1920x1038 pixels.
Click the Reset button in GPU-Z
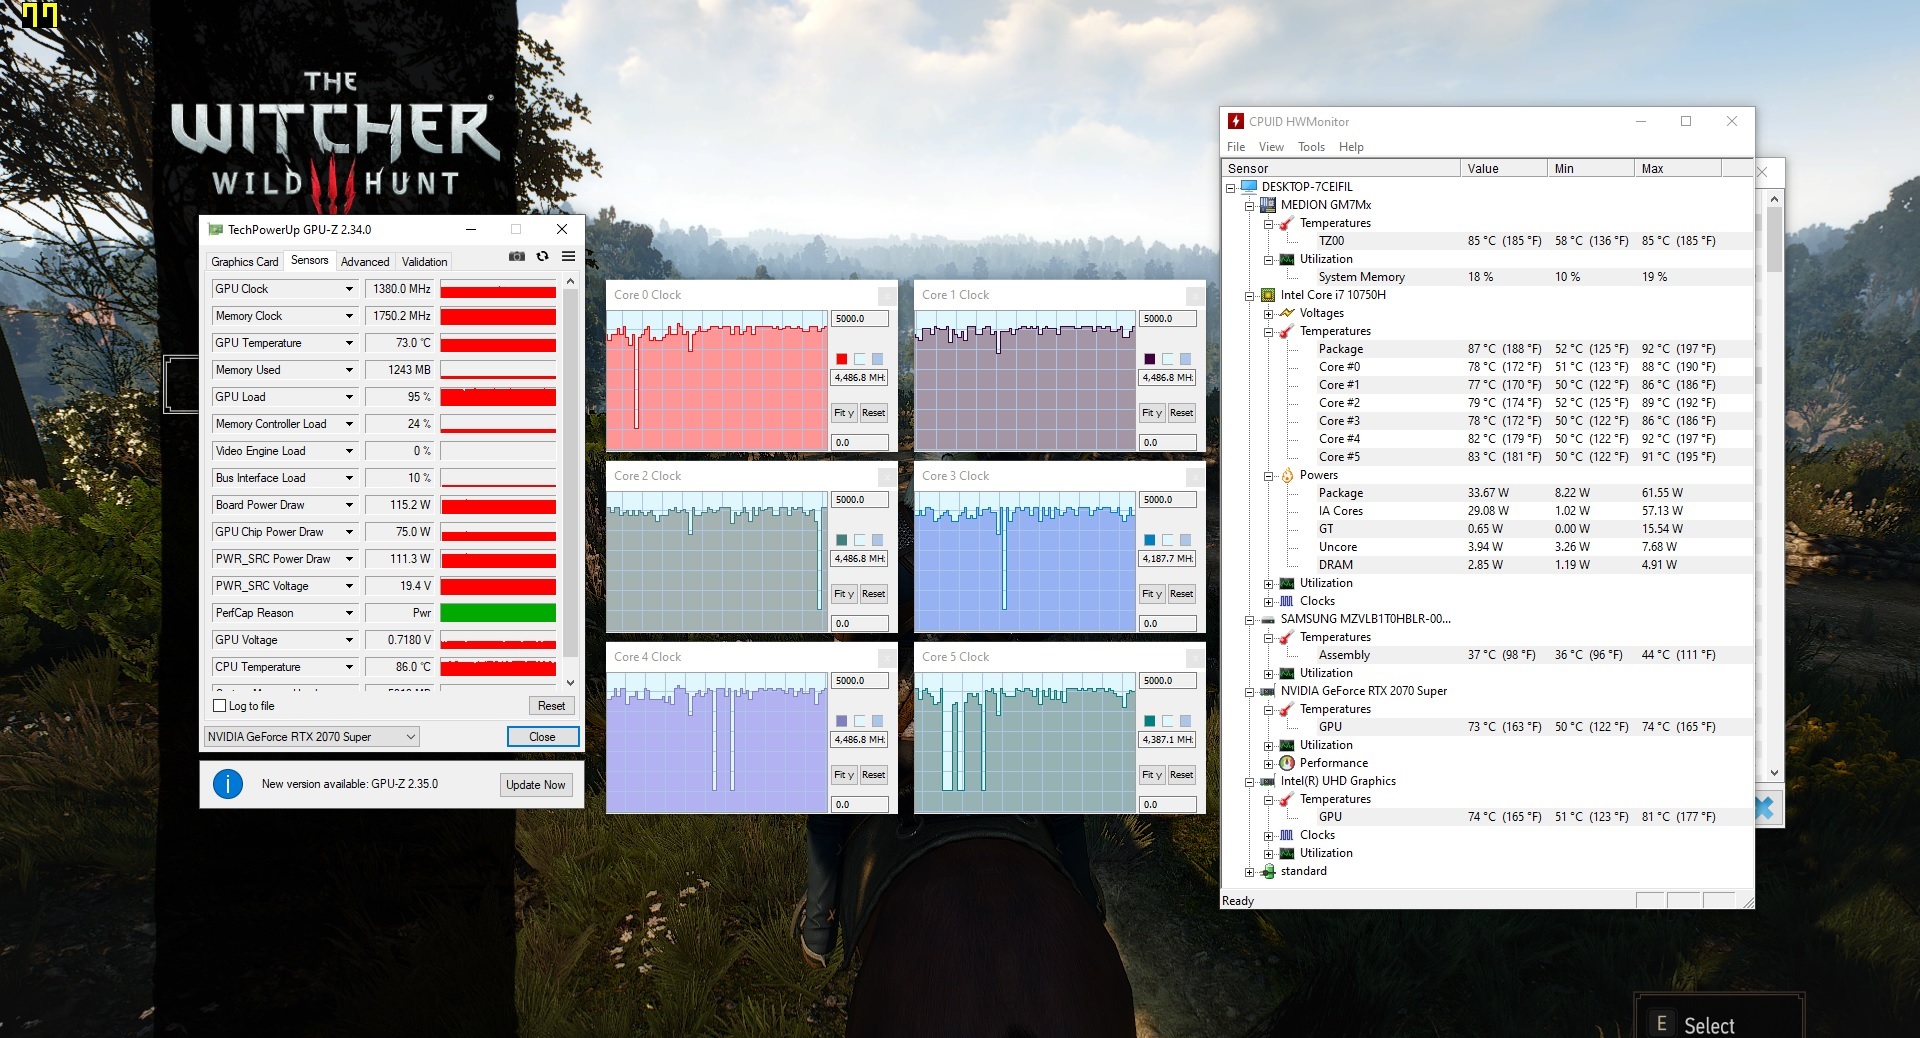tap(551, 706)
